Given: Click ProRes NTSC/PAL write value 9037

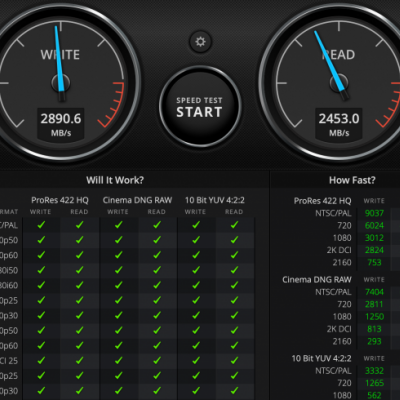Looking at the screenshot, I should click(374, 213).
